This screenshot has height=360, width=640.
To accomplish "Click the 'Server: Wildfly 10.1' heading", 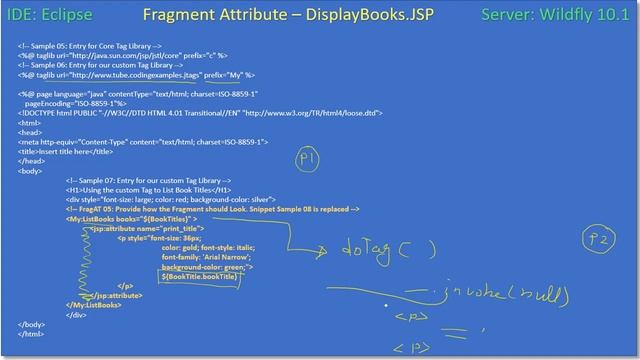I will pos(555,15).
